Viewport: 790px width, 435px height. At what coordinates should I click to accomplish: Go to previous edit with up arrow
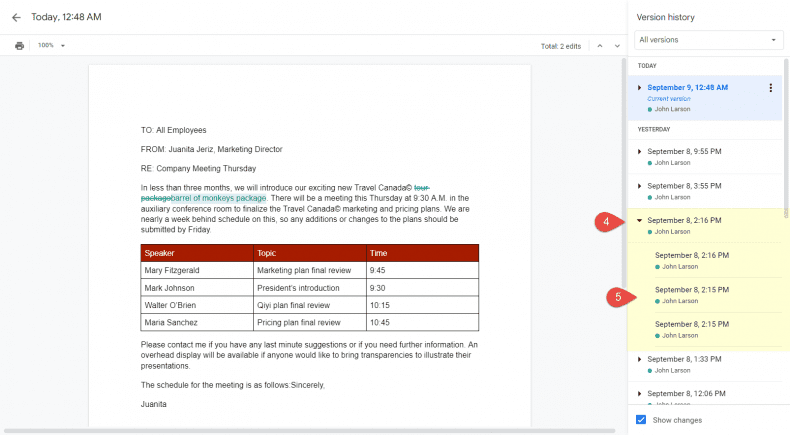(599, 45)
